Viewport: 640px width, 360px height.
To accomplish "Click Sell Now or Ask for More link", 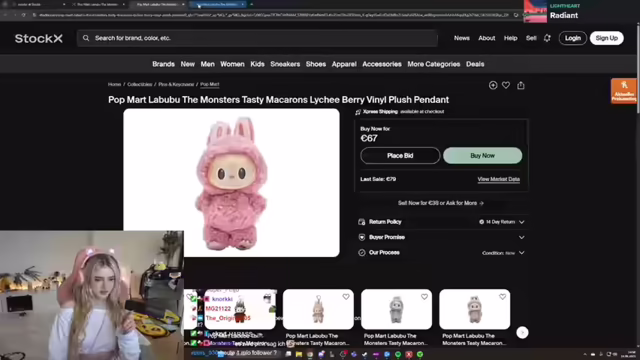I will [441, 203].
